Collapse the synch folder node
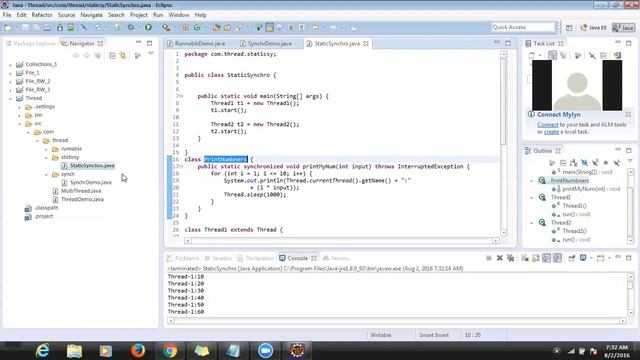Screen dimensions: 640x360 coord(46,174)
